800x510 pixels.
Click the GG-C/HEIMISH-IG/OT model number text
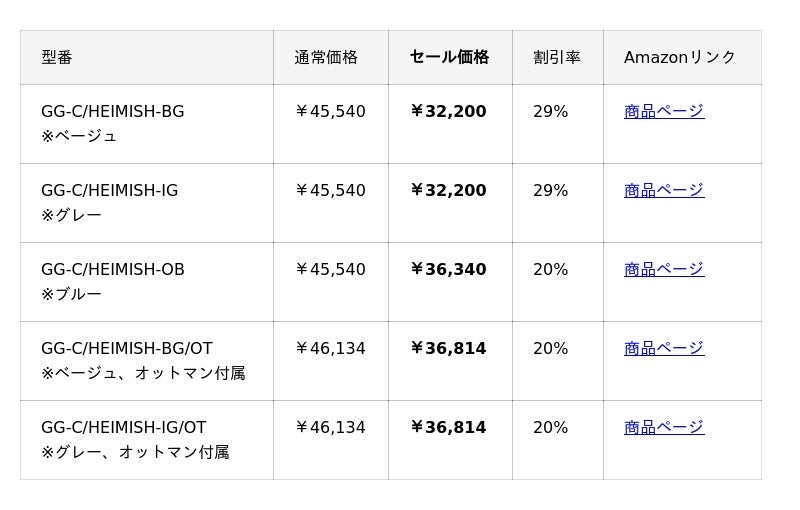[x=124, y=427]
